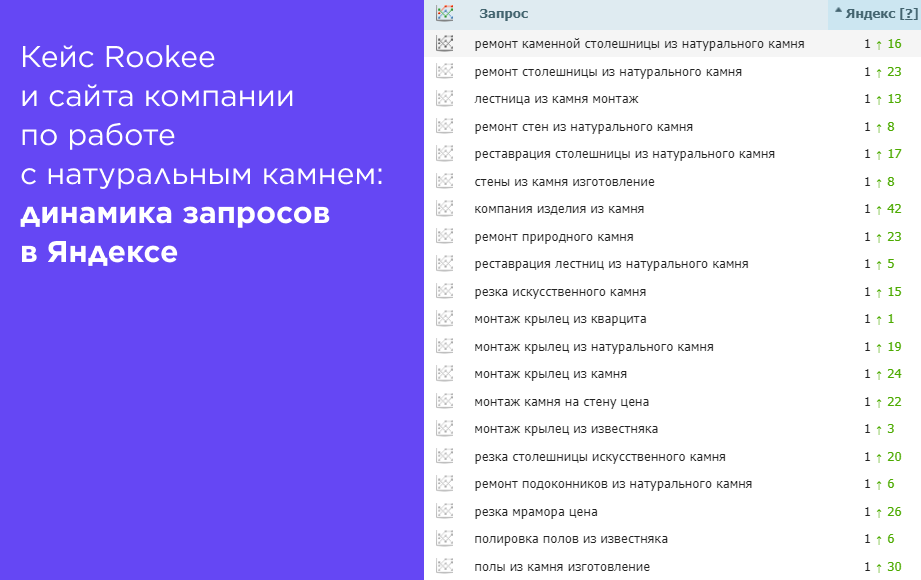921x580 pixels.
Task: Toggle the ascending sort arrow on the Яндекс column
Action: pyautogui.click(x=838, y=13)
